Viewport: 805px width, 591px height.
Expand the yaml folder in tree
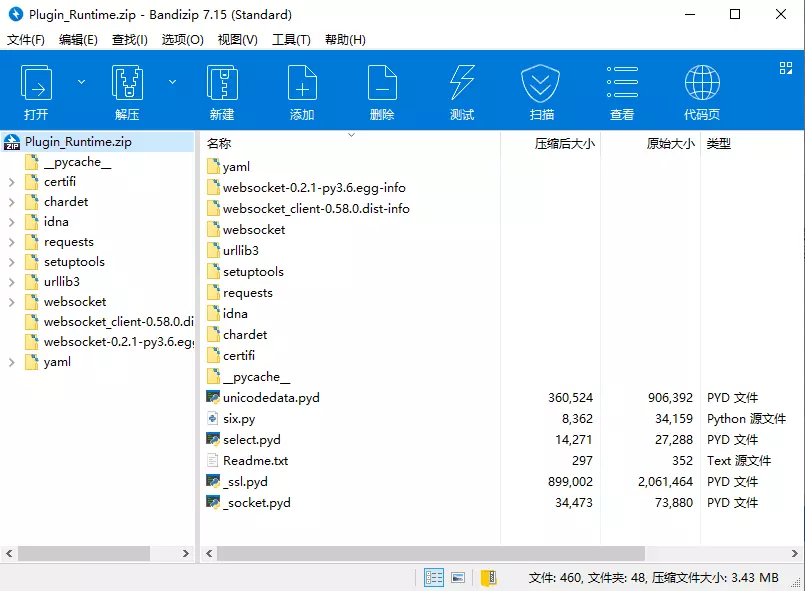pyautogui.click(x=12, y=363)
